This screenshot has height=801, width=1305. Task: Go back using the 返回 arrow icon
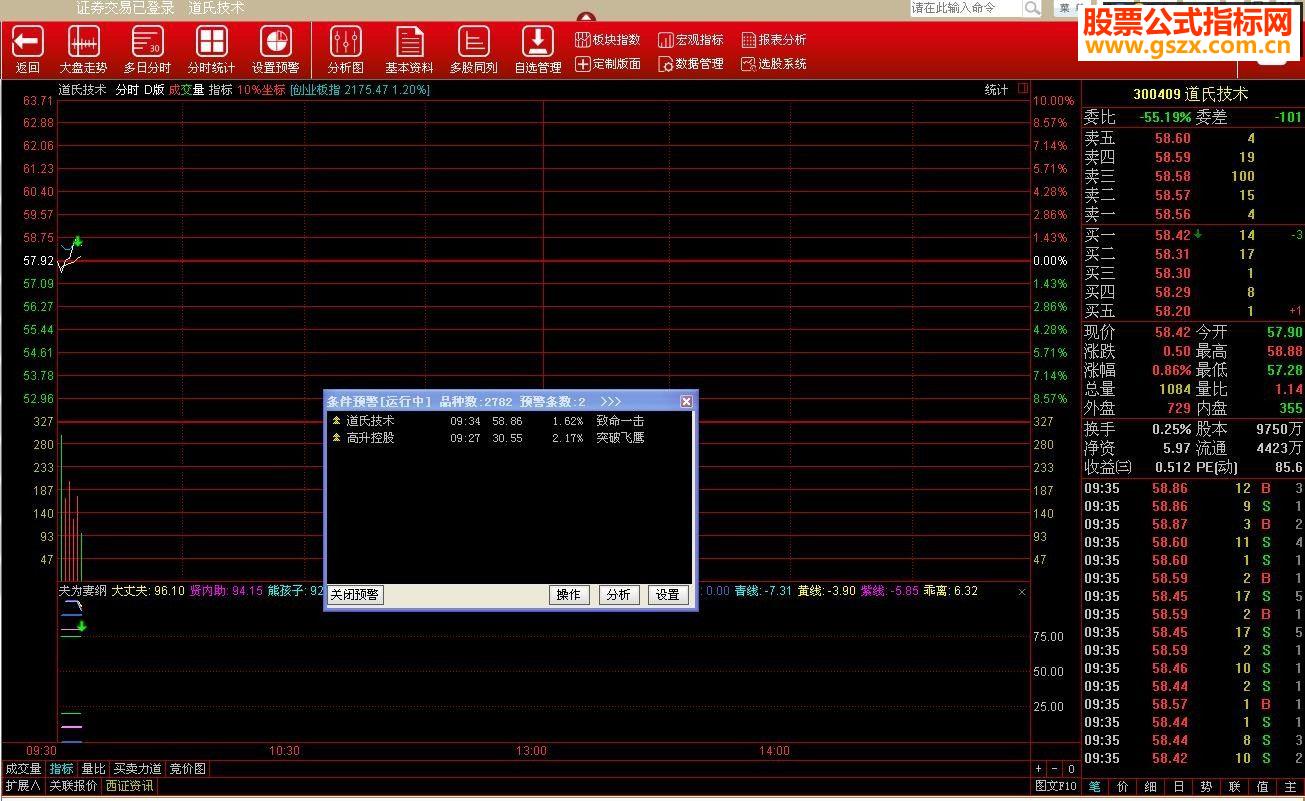27,50
